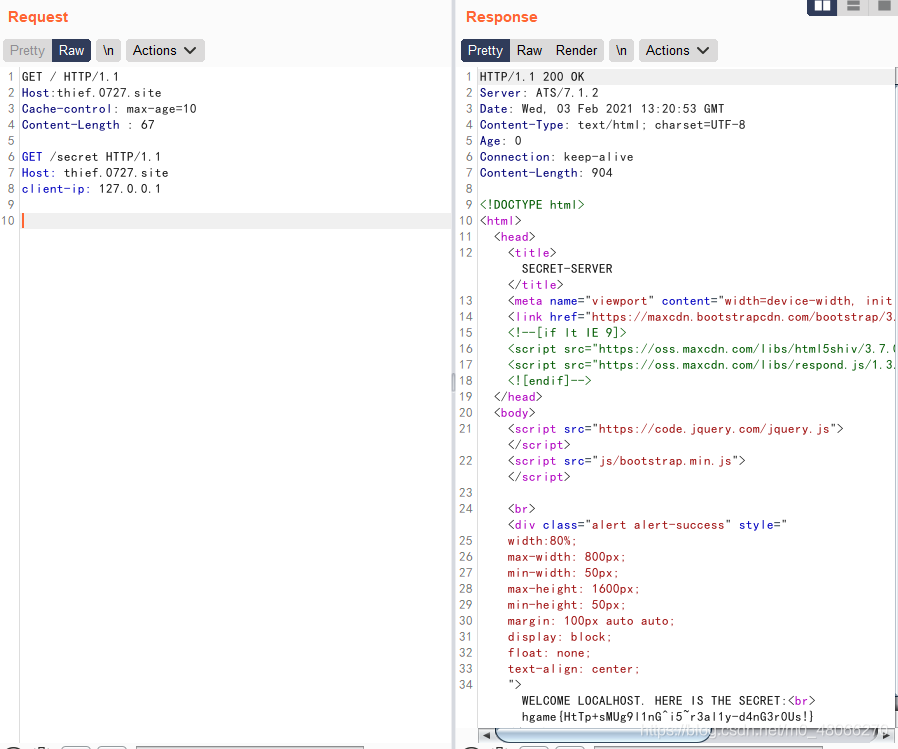Click 'WELCOME LOCALHOST. HERE IS THE SECRET' line
This screenshot has width=898, height=749.
pyautogui.click(x=668, y=701)
